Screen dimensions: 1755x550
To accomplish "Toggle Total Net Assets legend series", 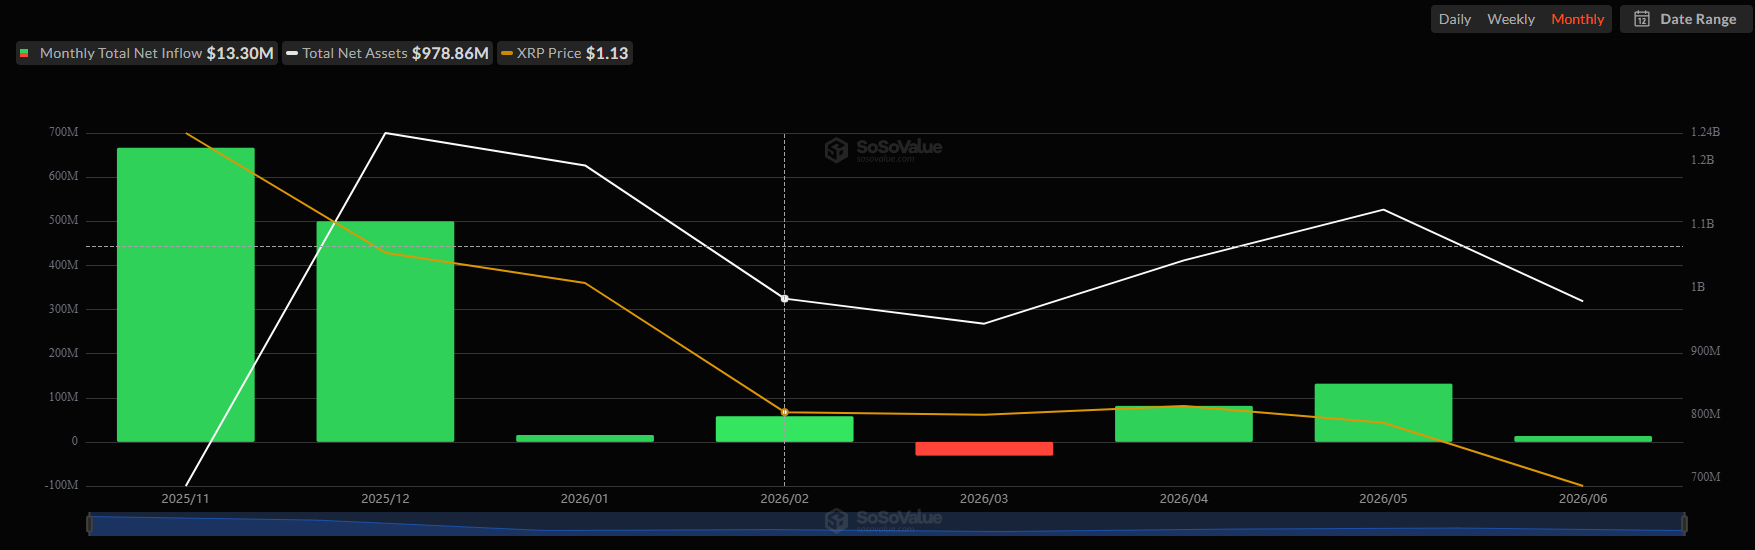I will pyautogui.click(x=388, y=53).
